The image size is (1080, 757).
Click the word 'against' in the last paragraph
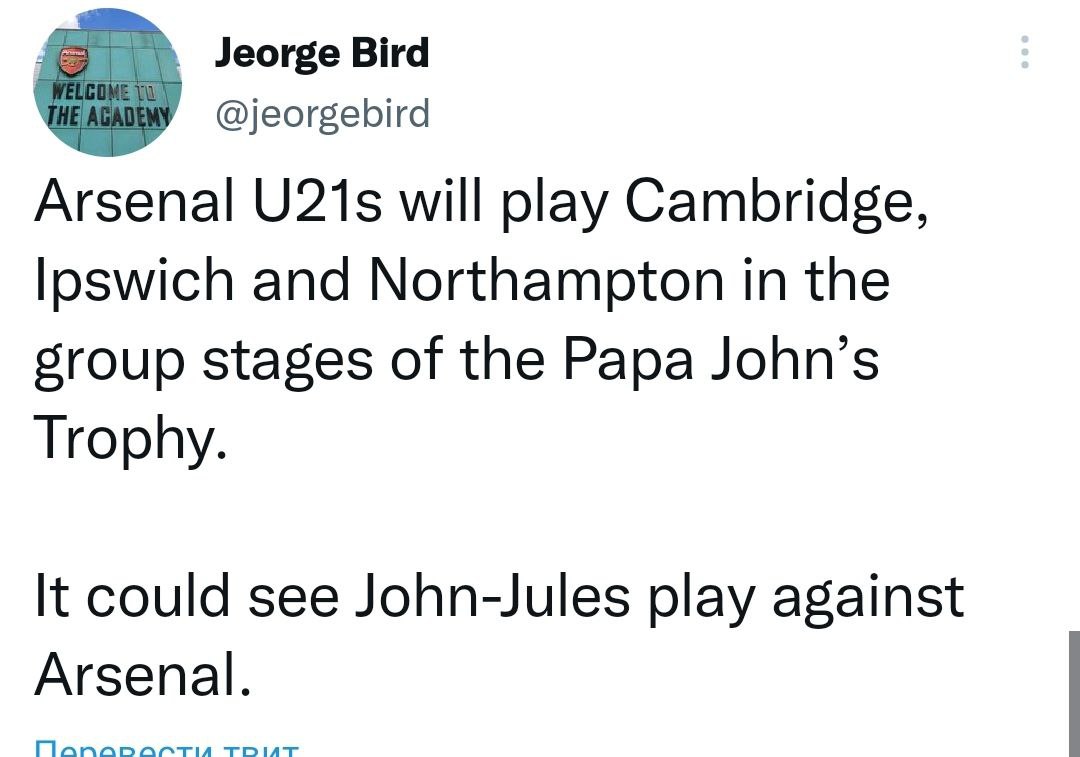[867, 597]
